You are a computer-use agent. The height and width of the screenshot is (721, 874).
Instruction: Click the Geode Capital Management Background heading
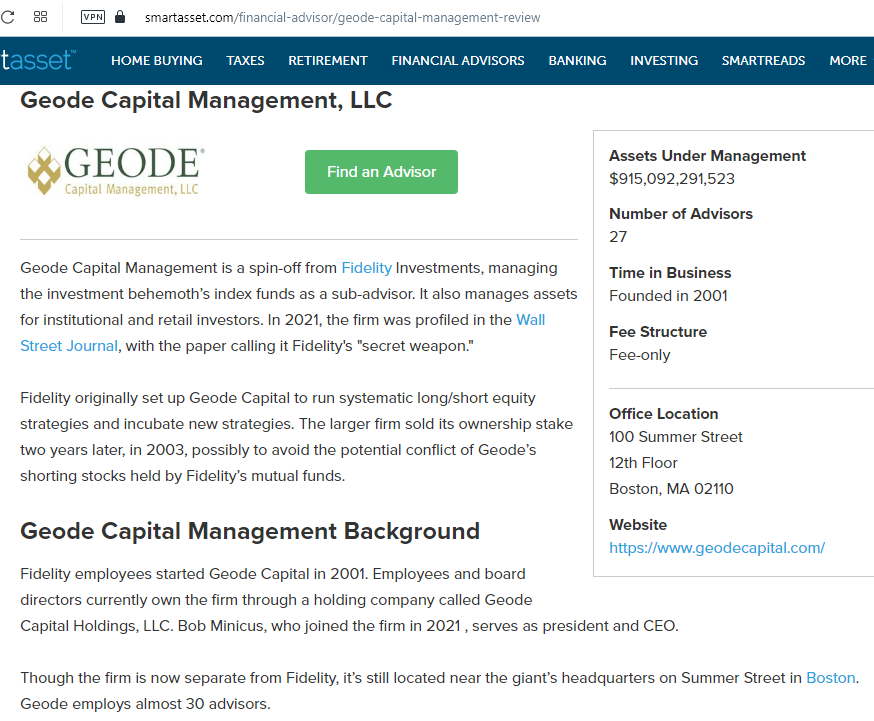click(250, 532)
